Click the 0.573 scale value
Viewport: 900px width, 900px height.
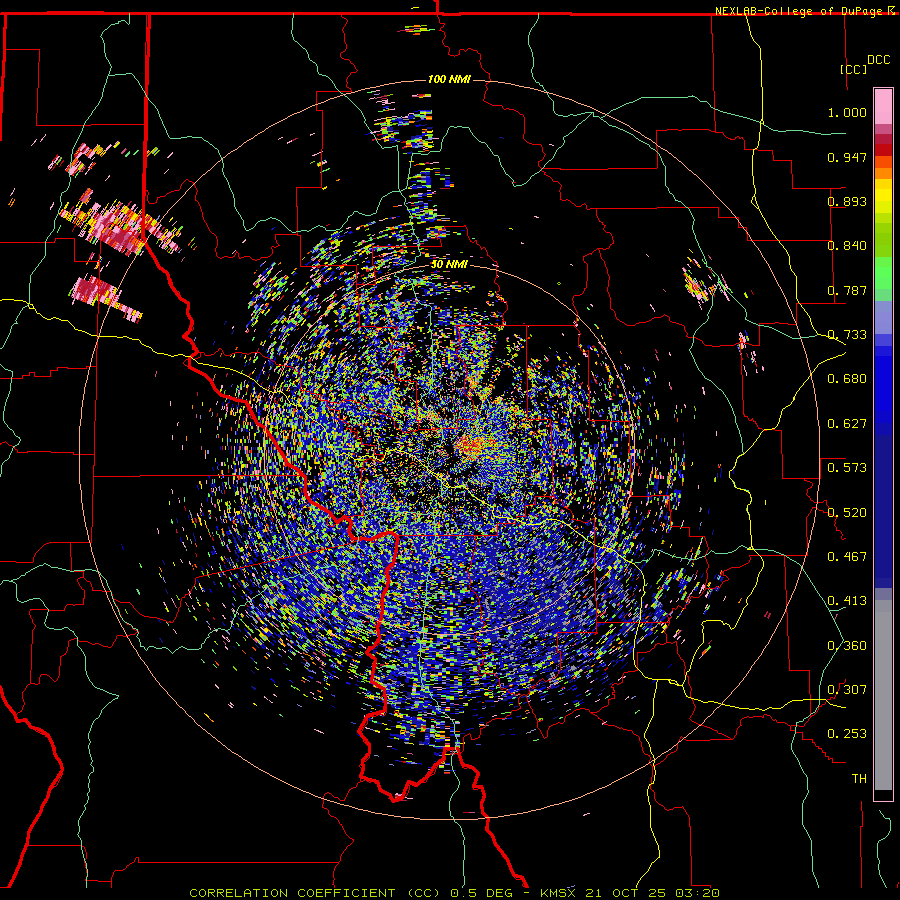pos(847,468)
